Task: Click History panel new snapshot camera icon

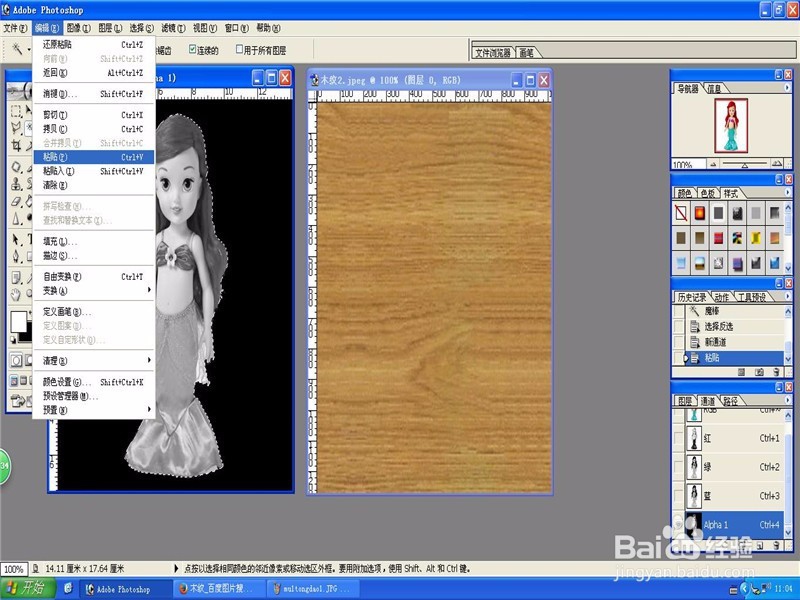Action: [759, 372]
